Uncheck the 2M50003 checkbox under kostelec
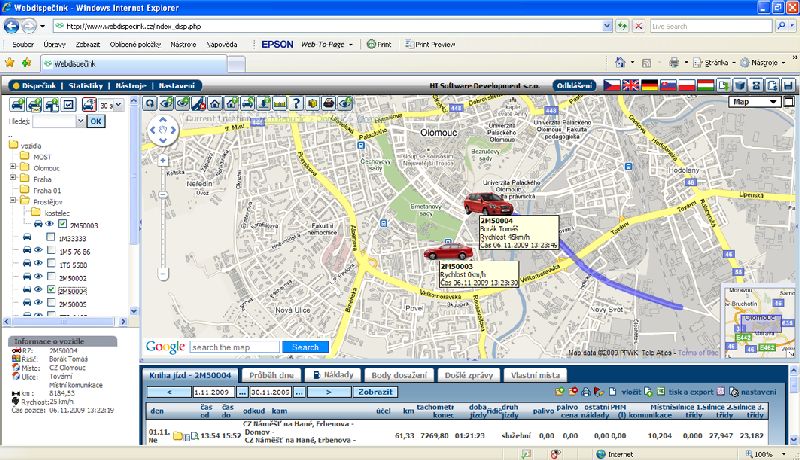 [x=62, y=224]
